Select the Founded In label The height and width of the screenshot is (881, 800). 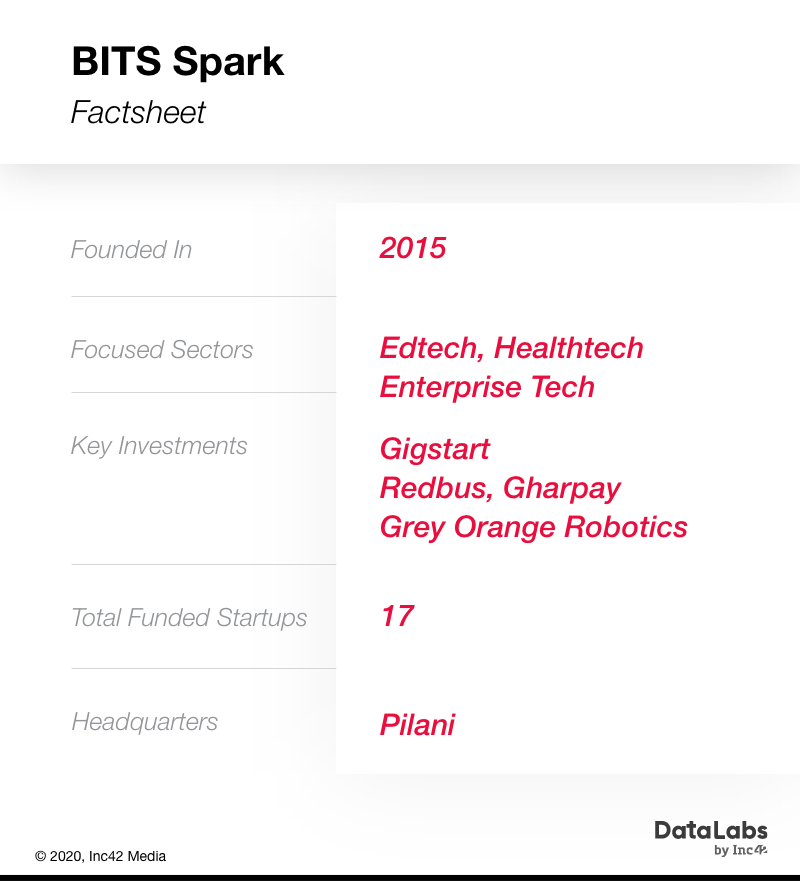(131, 249)
